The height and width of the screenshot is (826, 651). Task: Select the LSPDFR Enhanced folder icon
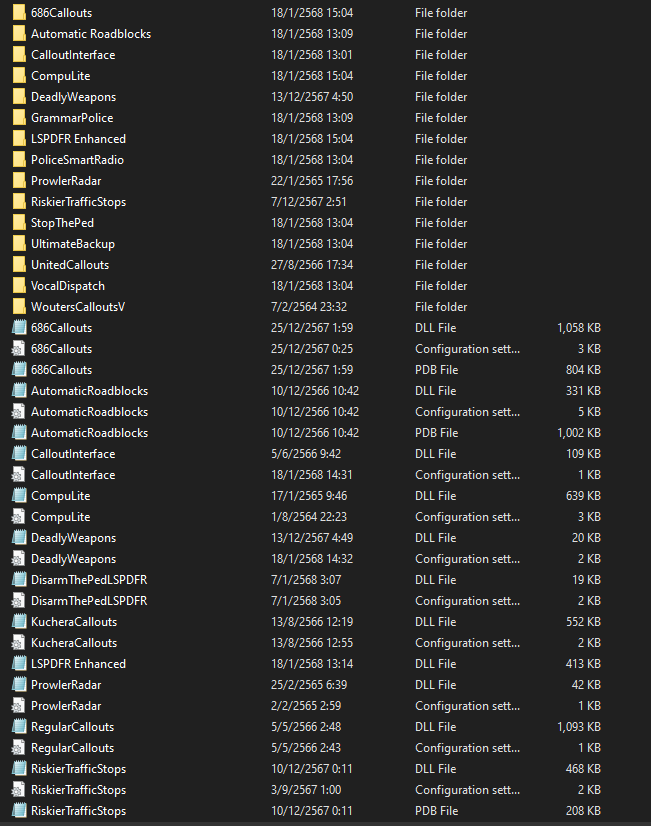(x=19, y=139)
